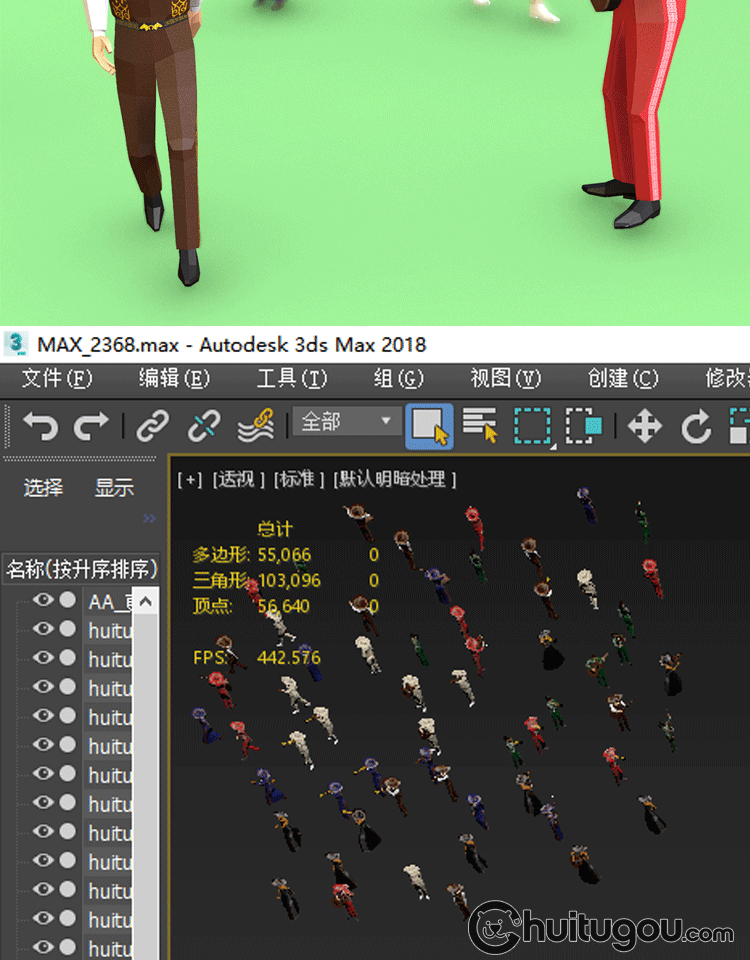Open the scene explorer 显示 menu
This screenshot has height=960, width=750.
(114, 488)
